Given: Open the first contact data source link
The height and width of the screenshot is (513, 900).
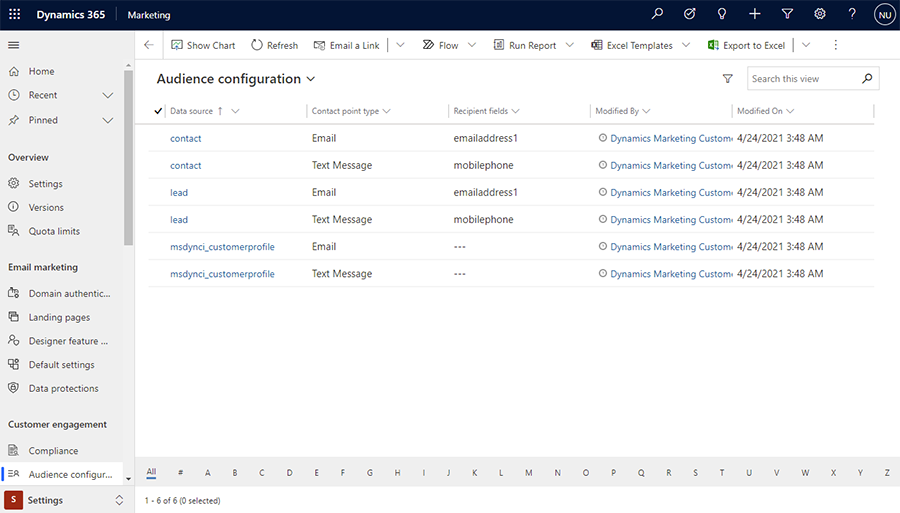Looking at the screenshot, I should click(185, 138).
